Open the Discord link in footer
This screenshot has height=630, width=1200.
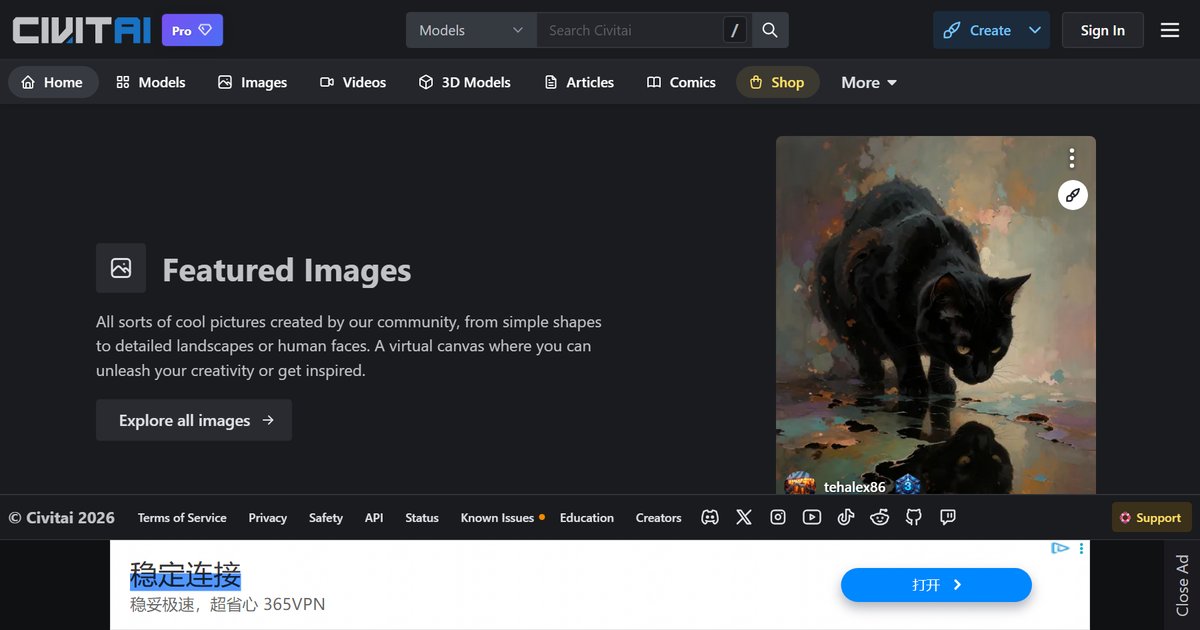pyautogui.click(x=710, y=517)
